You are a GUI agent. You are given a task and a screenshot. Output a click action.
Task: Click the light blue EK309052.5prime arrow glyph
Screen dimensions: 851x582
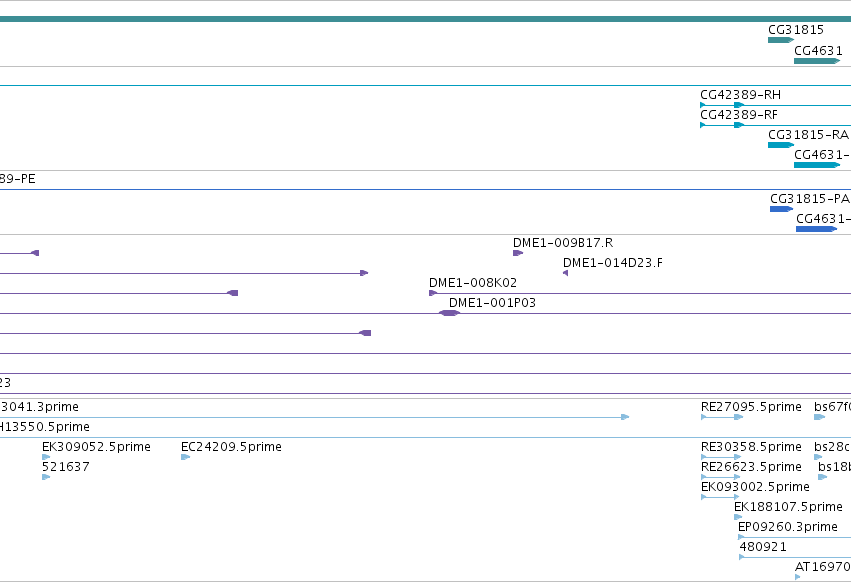[46, 457]
